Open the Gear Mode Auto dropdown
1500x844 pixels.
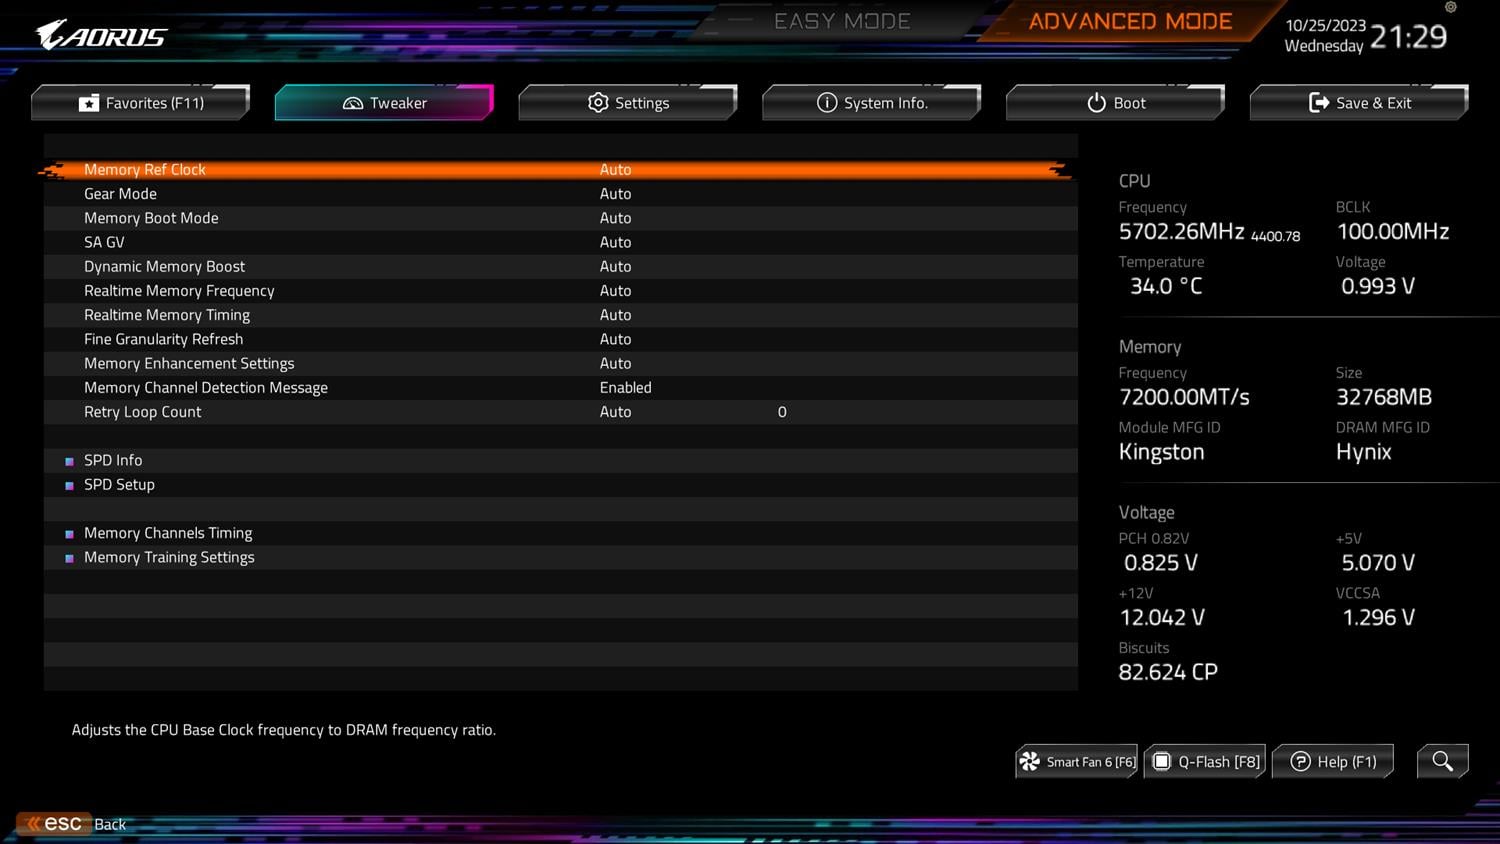(x=615, y=194)
